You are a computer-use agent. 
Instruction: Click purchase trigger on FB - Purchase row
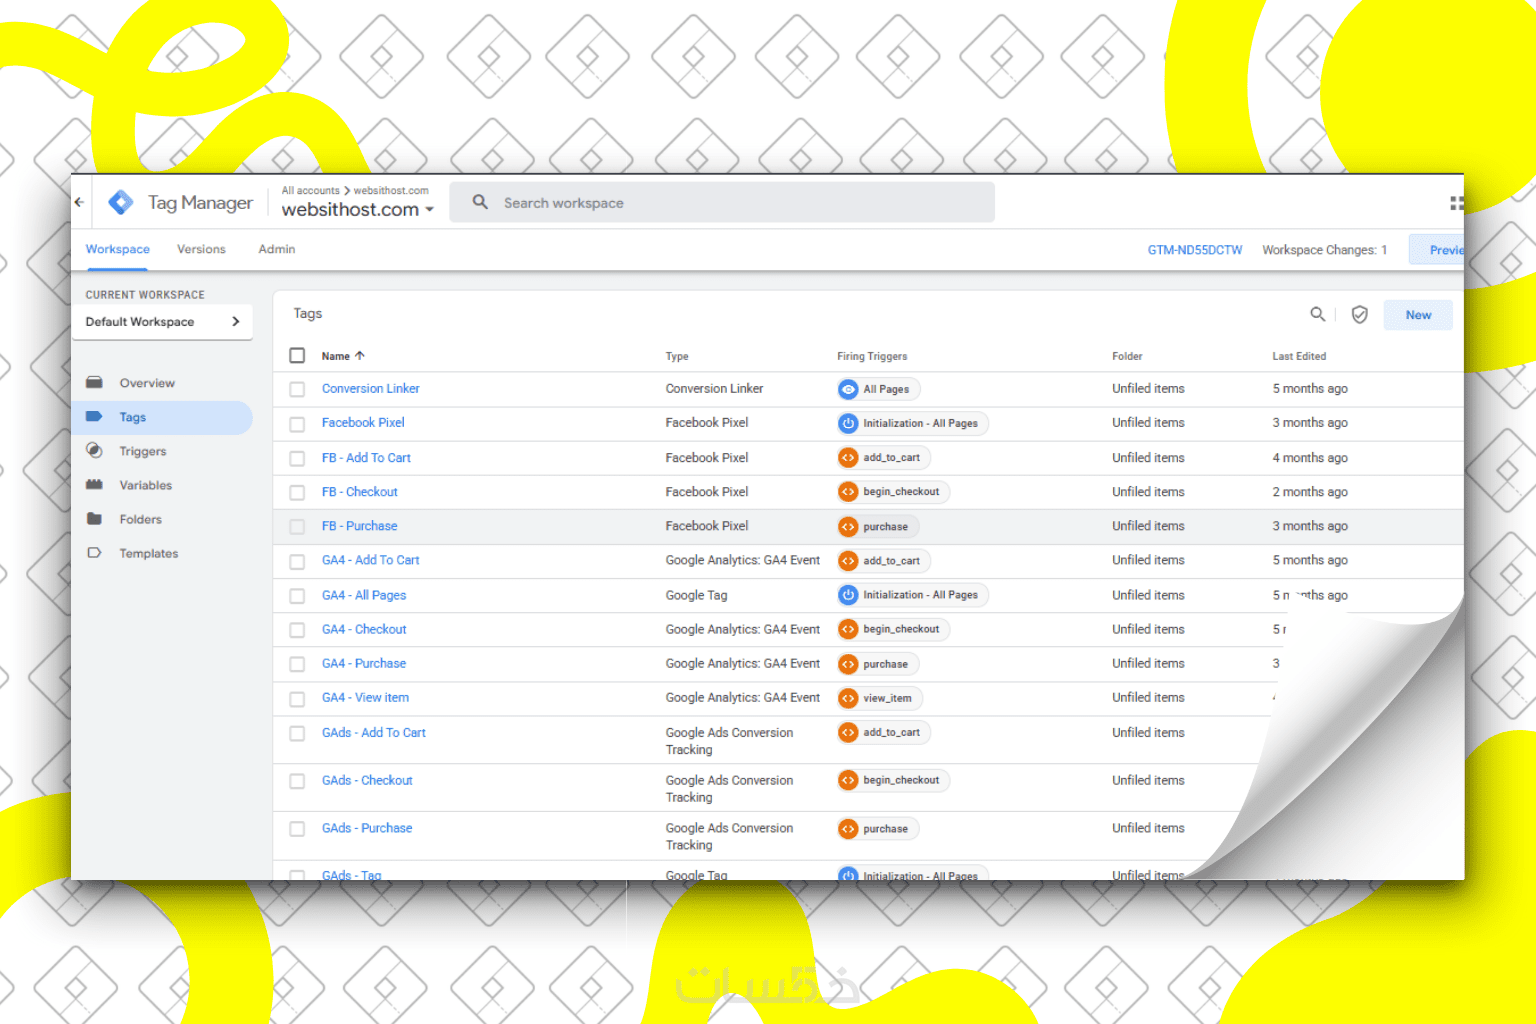tap(878, 526)
